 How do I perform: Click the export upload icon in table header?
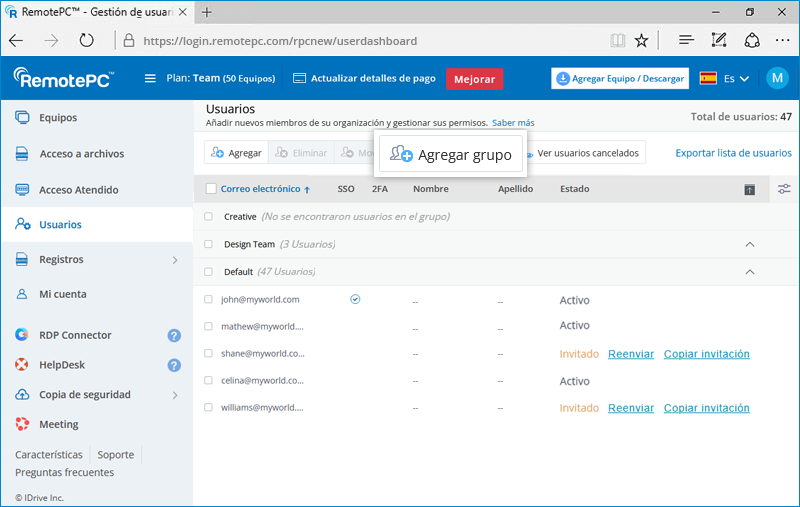(749, 190)
